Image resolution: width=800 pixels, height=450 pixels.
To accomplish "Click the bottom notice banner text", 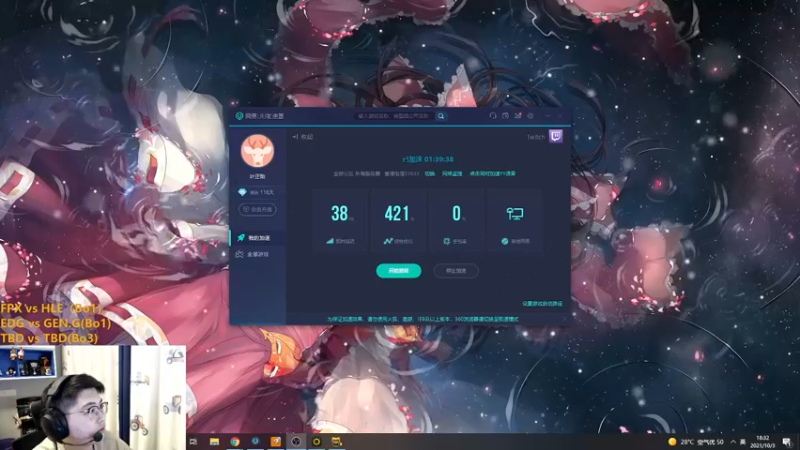I will (422, 319).
